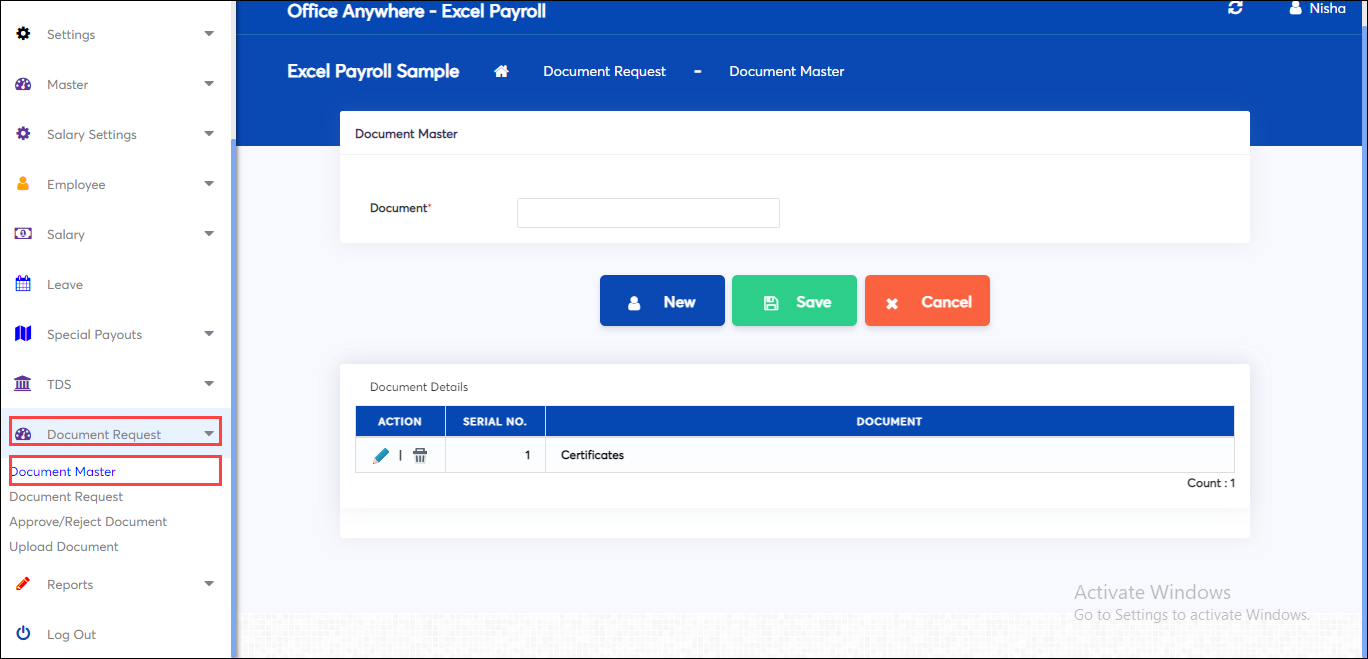Expand the Master menu arrow
1368x659 pixels.
(209, 84)
